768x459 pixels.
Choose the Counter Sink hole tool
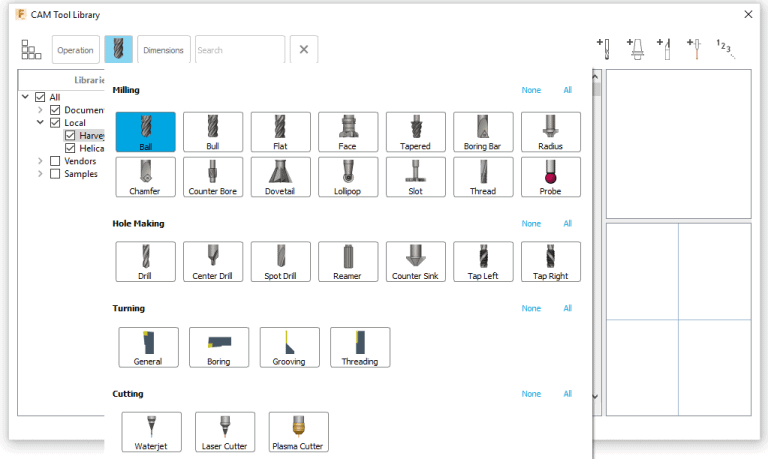(415, 261)
